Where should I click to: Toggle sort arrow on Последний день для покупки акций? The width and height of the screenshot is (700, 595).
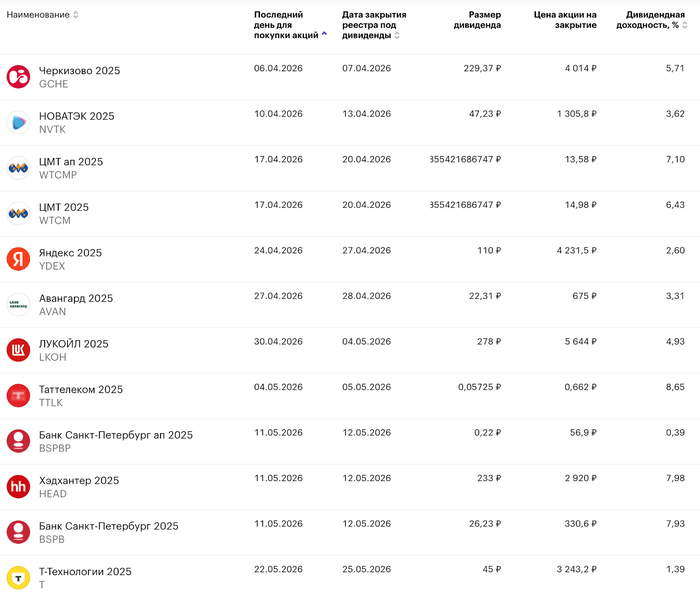coord(324,35)
